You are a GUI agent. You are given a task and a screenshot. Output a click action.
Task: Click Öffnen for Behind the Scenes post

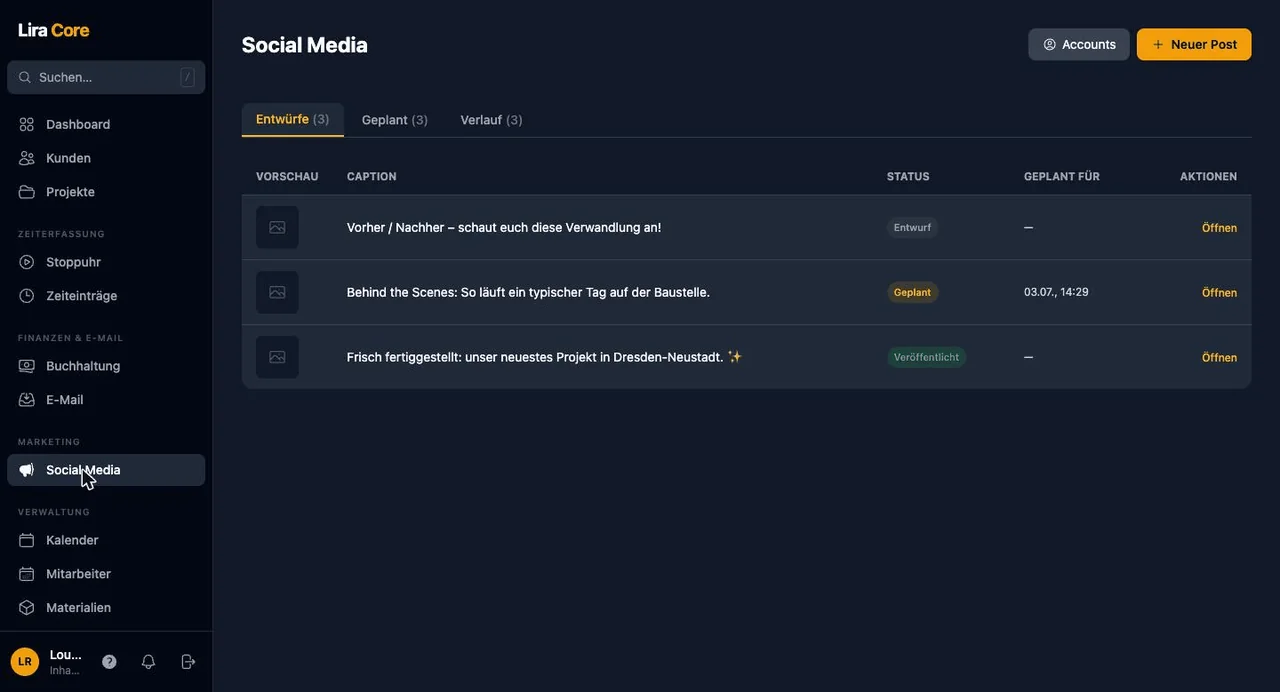(x=1219, y=293)
